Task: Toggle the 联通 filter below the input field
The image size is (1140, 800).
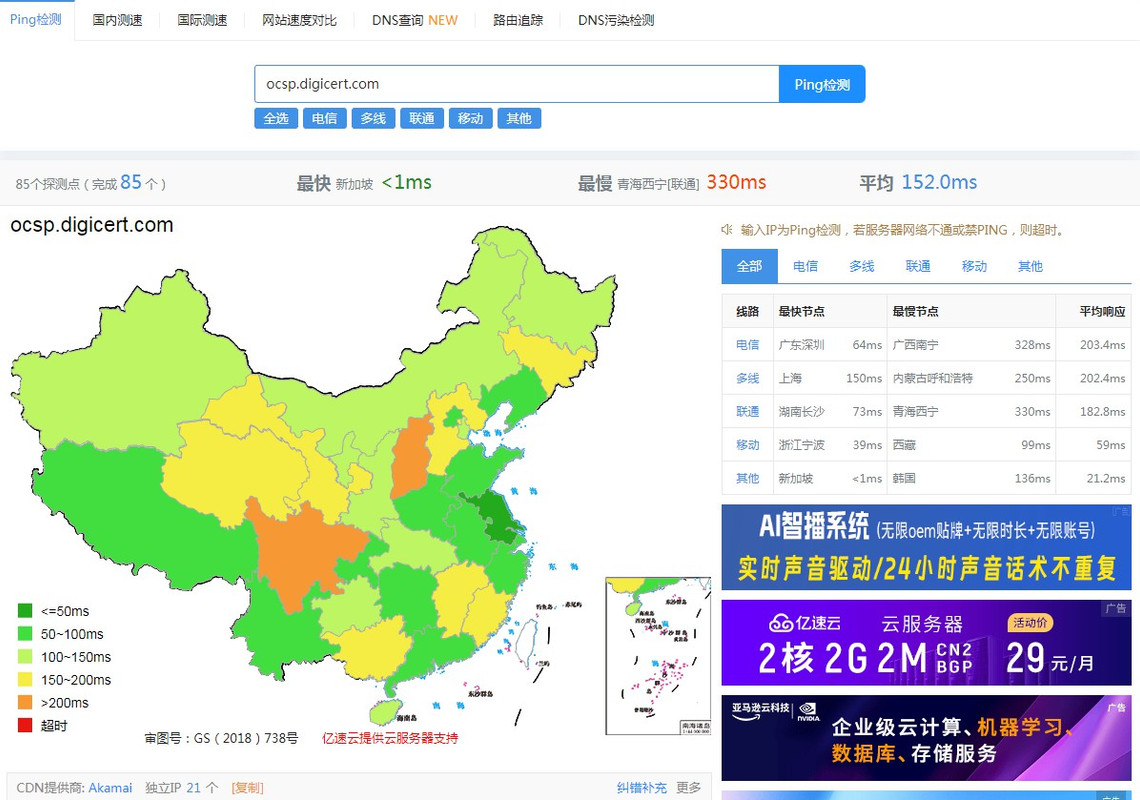Action: pyautogui.click(x=422, y=119)
